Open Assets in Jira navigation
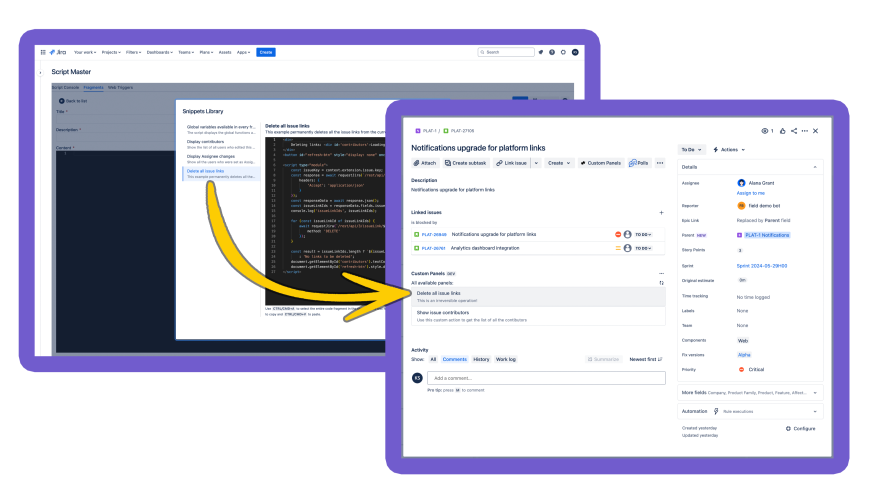Image resolution: width=870 pixels, height=494 pixels. coord(225,52)
